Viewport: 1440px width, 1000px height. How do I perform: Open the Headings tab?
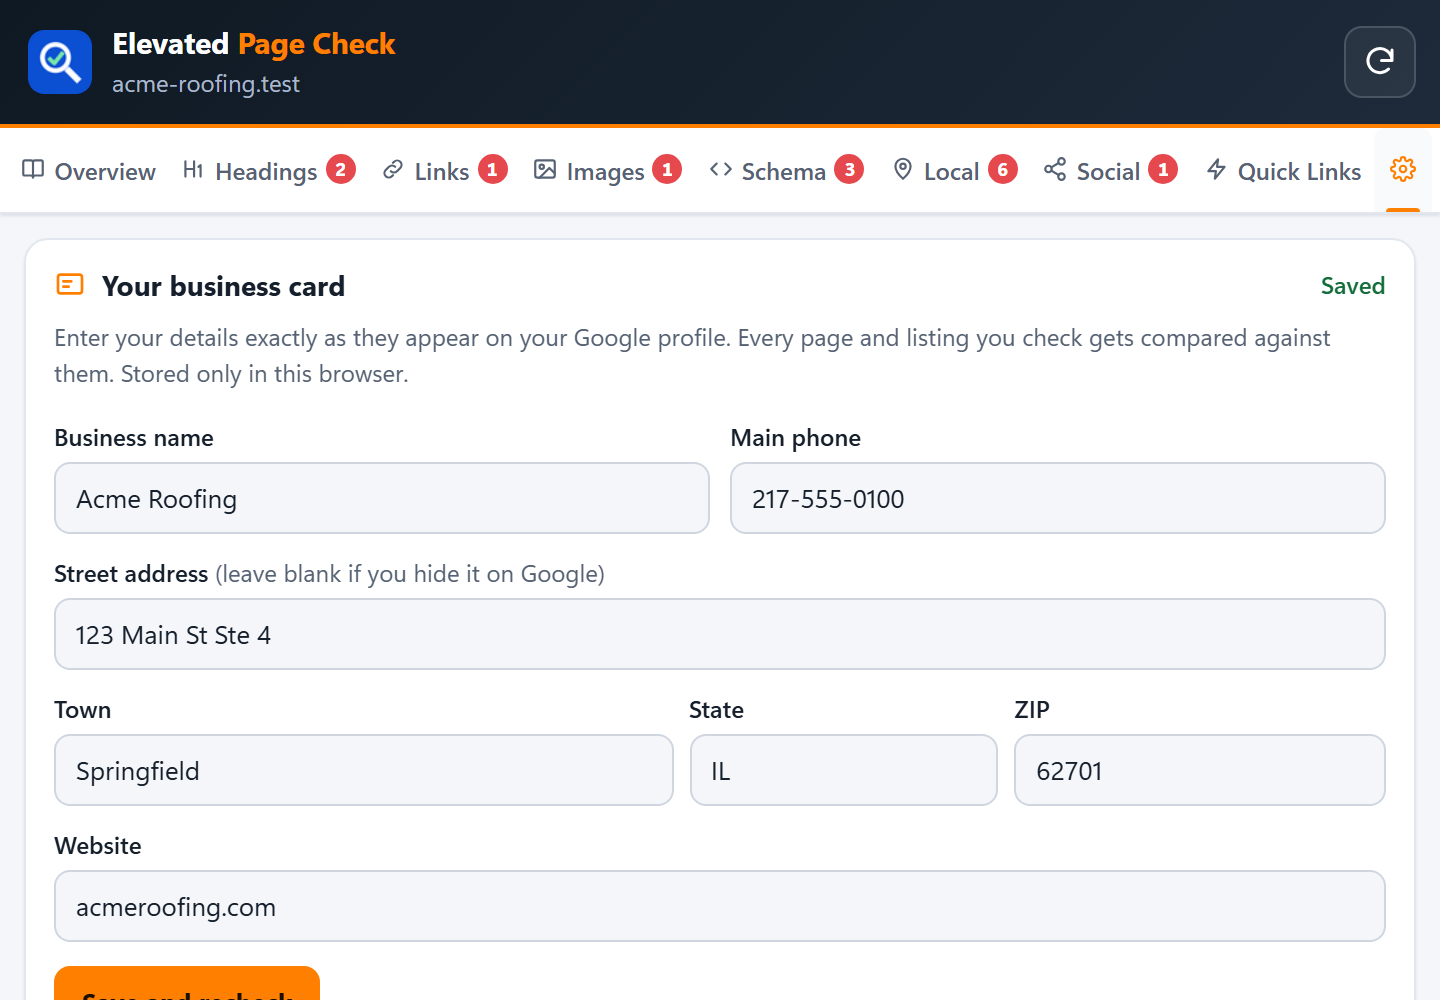pos(269,171)
